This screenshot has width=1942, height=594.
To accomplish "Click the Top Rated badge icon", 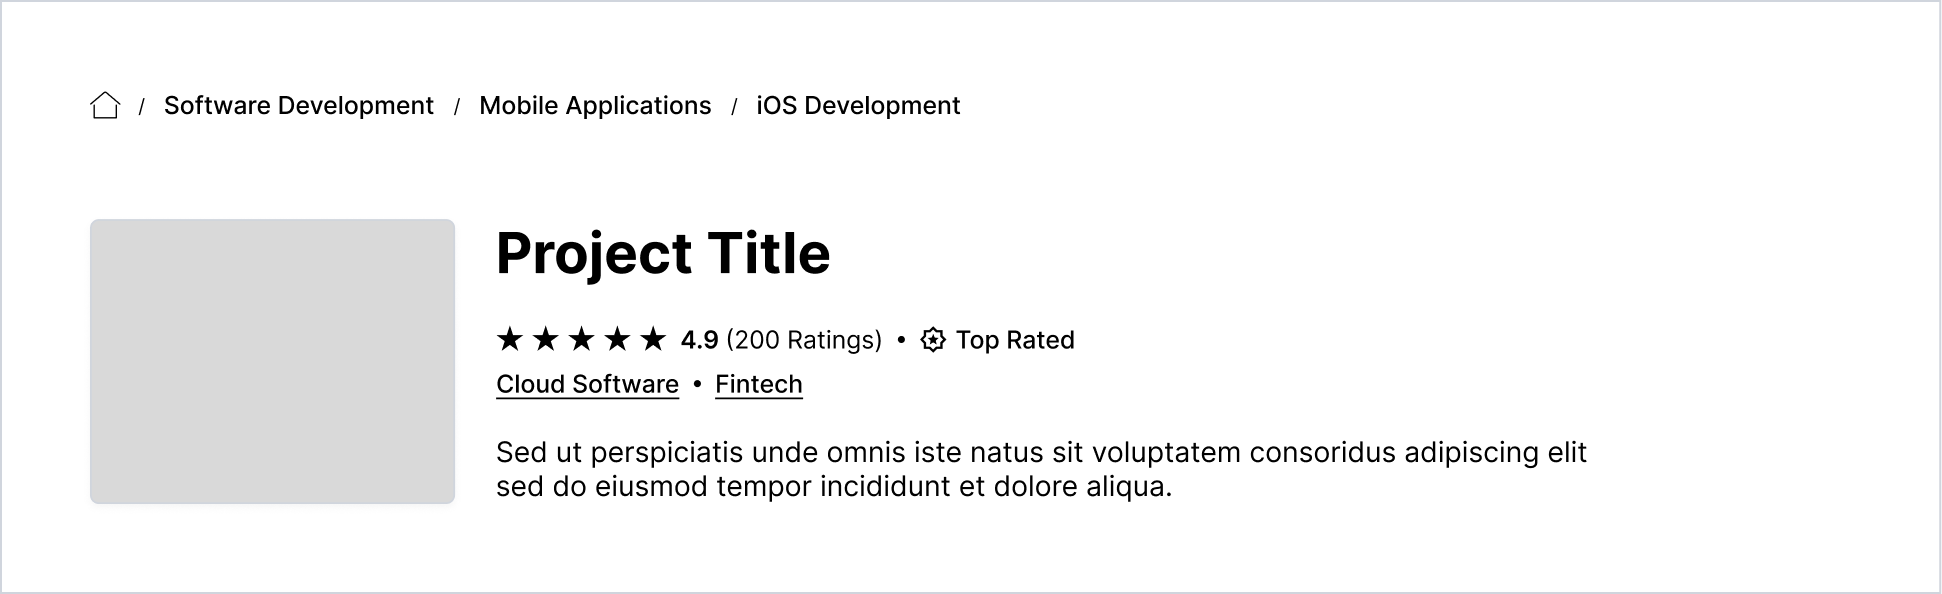I will coord(933,340).
